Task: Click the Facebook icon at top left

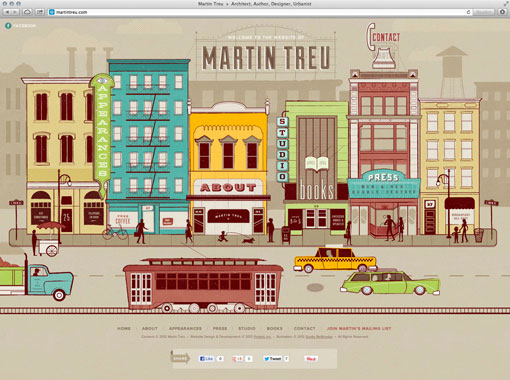Action: click(8, 26)
